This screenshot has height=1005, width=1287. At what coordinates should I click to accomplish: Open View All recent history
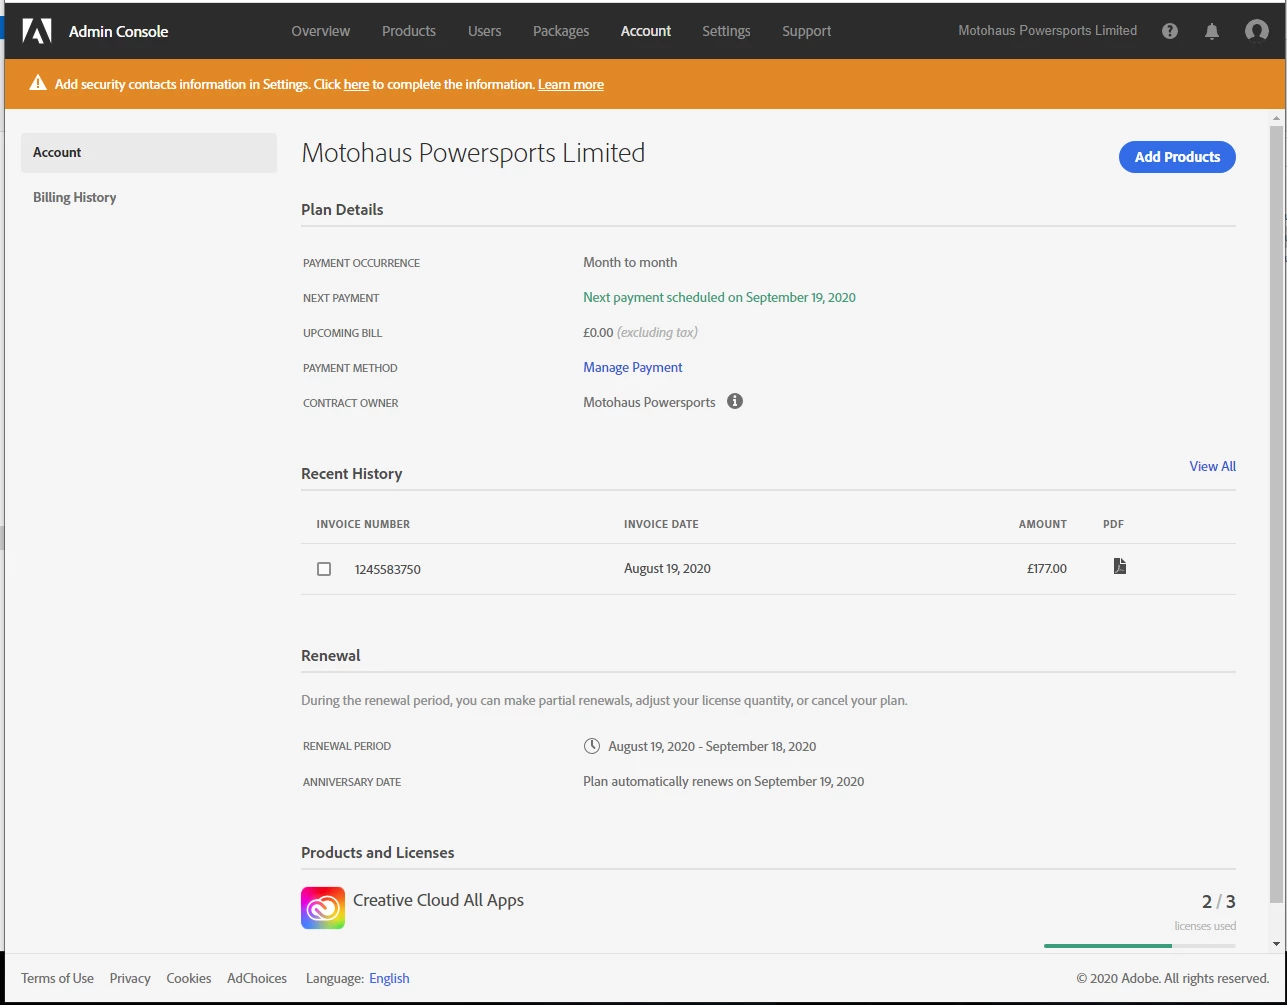point(1213,466)
